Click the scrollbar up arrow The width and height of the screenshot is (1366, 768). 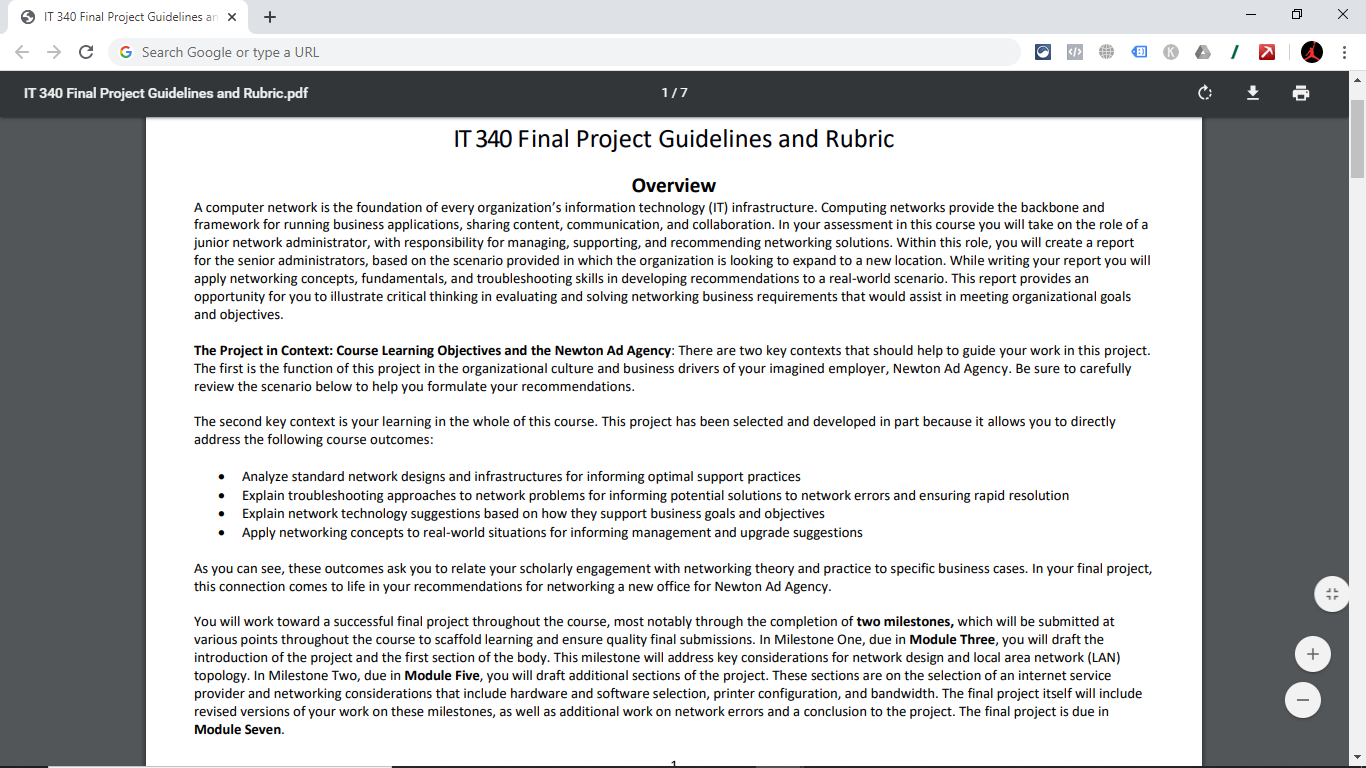click(x=1357, y=79)
